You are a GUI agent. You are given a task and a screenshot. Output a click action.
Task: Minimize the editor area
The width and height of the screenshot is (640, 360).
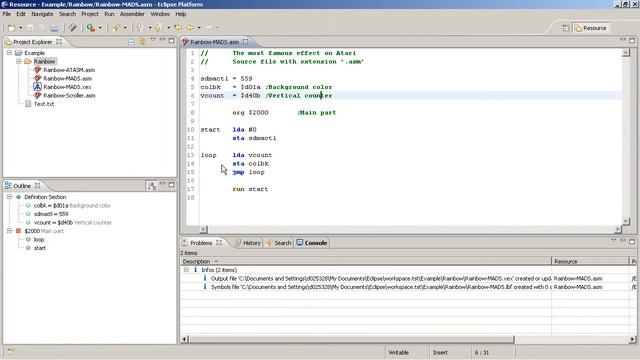click(622, 40)
